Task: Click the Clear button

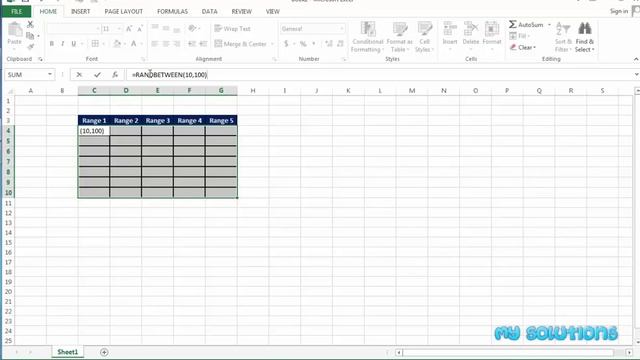Action: [523, 47]
